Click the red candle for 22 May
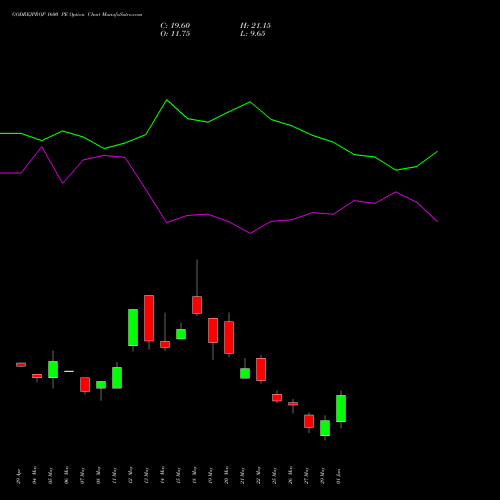Image resolution: width=500 pixels, height=500 pixels. click(x=261, y=369)
